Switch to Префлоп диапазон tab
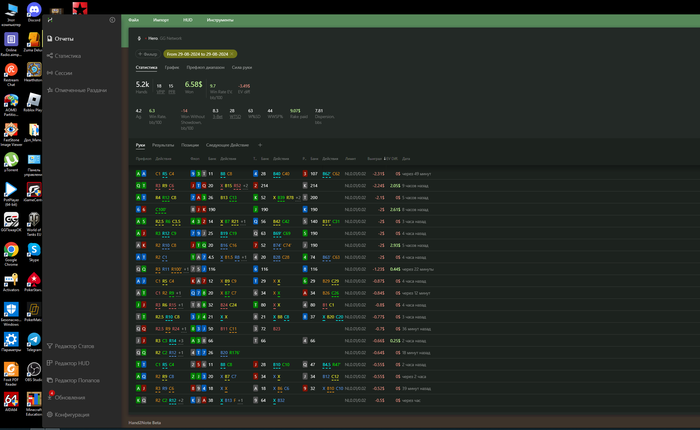The image size is (700, 430). 205,67
